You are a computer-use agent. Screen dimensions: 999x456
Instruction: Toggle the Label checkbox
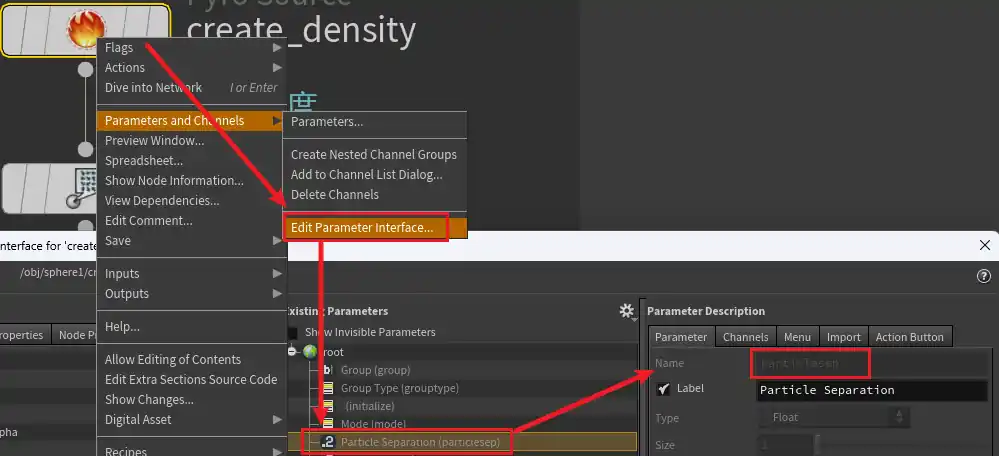[662, 389]
